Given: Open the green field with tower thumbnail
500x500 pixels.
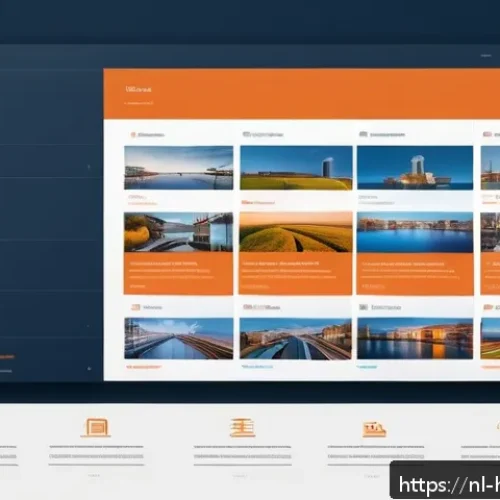Looking at the screenshot, I should 296,168.
